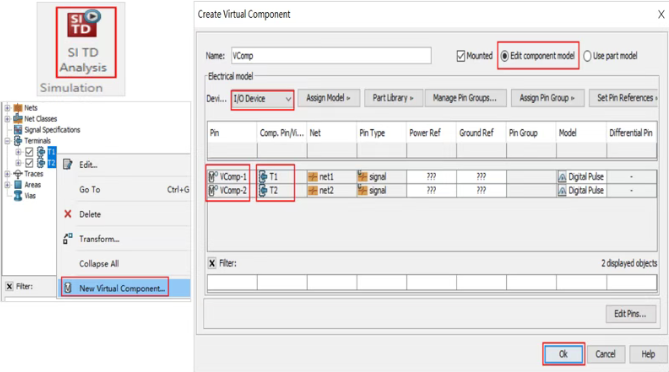Click the Power Ref ??? cell for VComp-1

pos(431,177)
